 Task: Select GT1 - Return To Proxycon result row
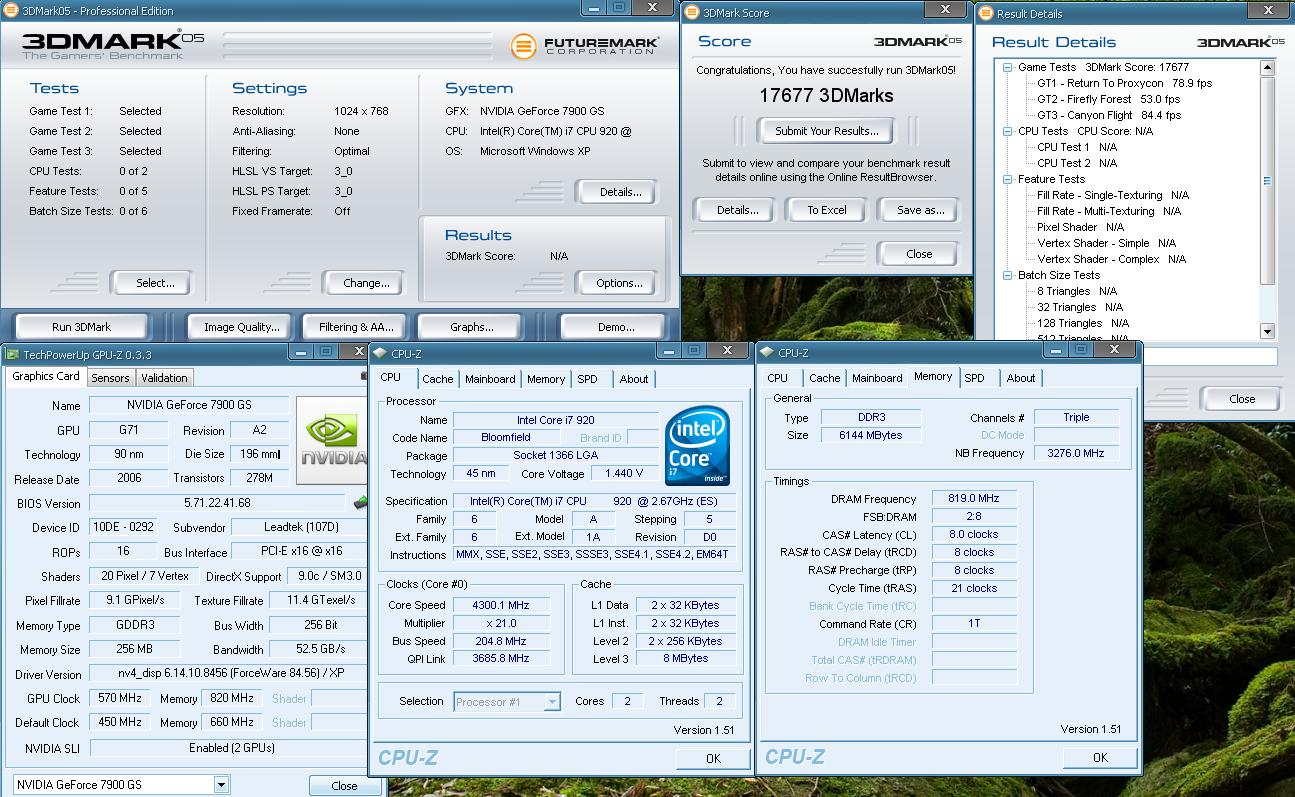pos(1124,83)
